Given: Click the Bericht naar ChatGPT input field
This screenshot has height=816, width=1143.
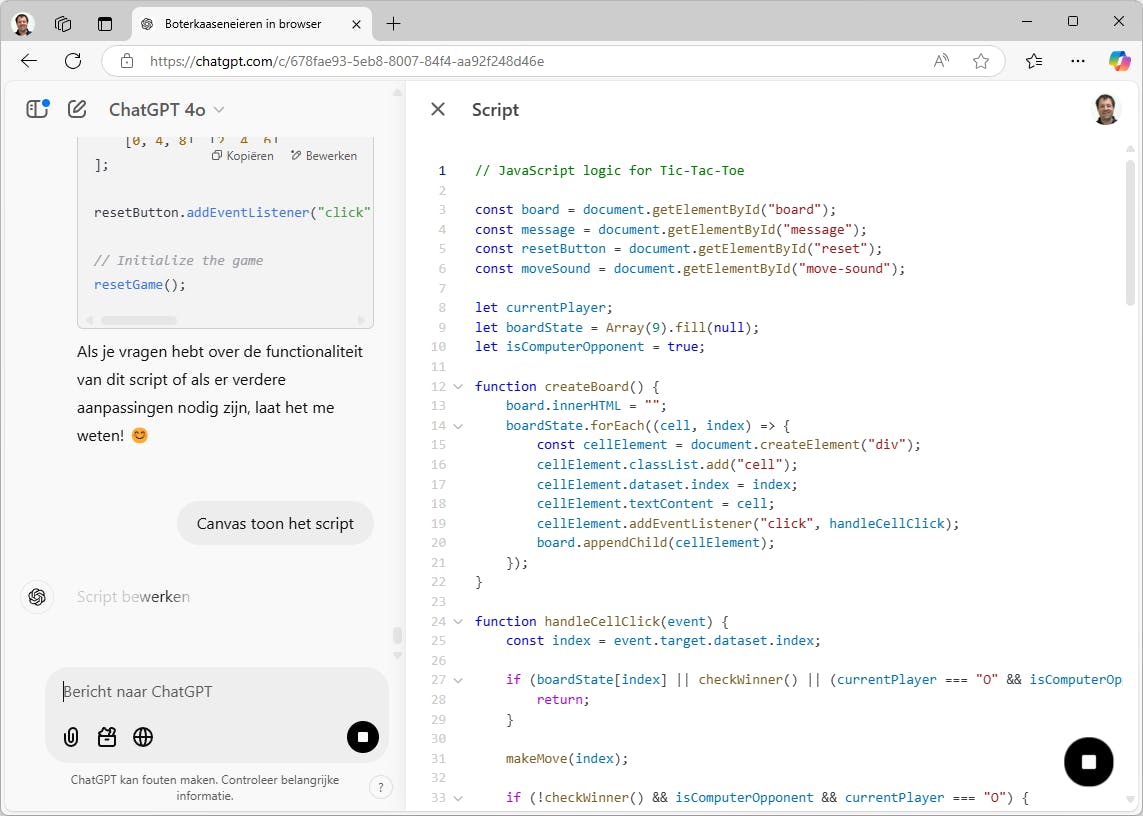Looking at the screenshot, I should pos(215,692).
